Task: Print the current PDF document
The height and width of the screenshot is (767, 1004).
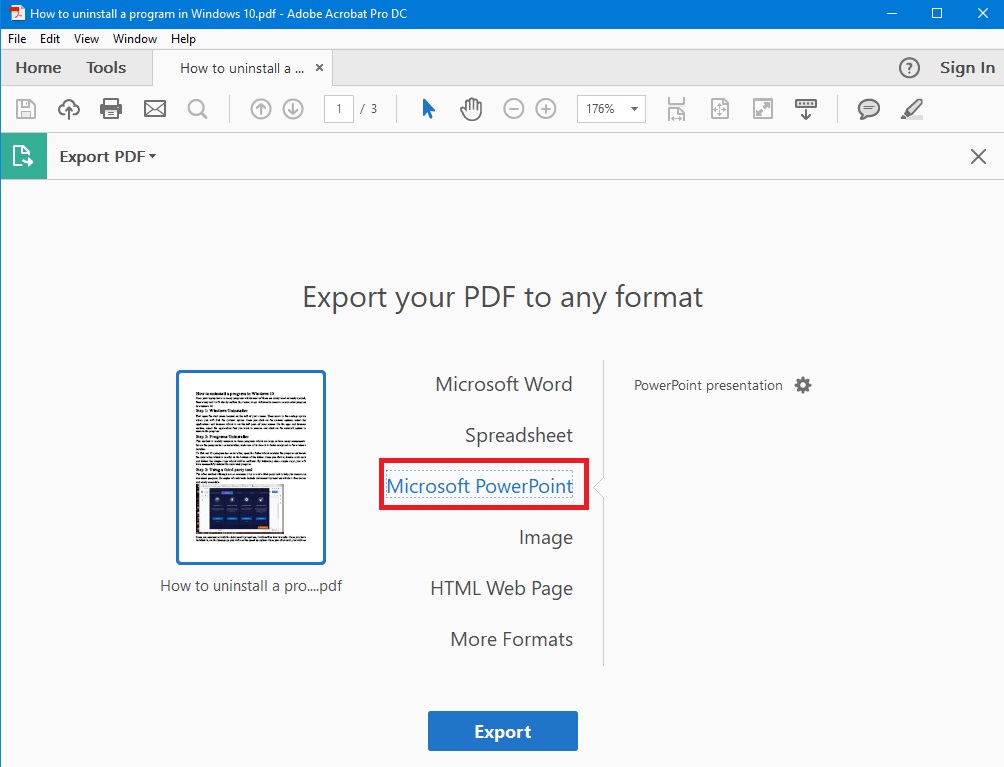Action: tap(111, 109)
